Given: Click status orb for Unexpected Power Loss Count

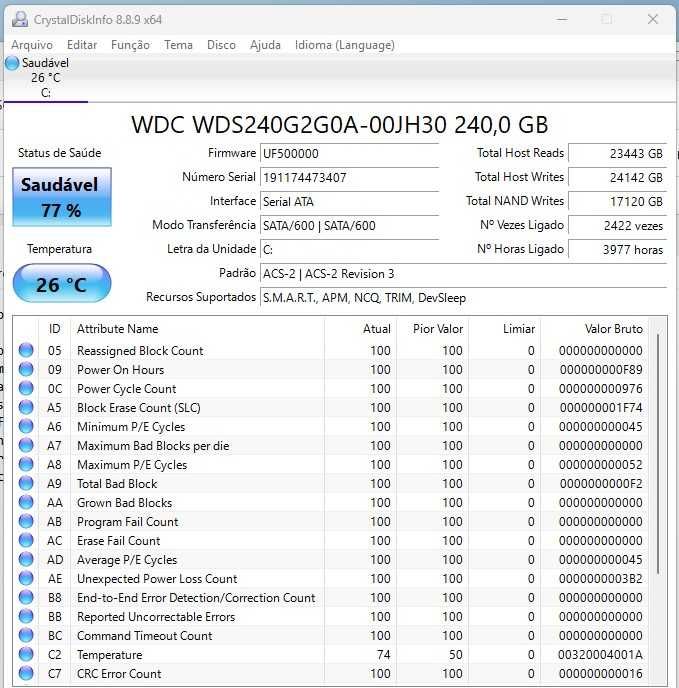Looking at the screenshot, I should tap(26, 578).
